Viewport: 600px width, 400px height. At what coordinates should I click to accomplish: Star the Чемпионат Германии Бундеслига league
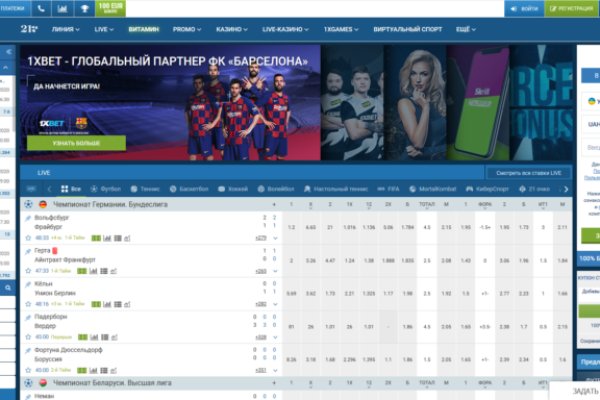coord(29,204)
